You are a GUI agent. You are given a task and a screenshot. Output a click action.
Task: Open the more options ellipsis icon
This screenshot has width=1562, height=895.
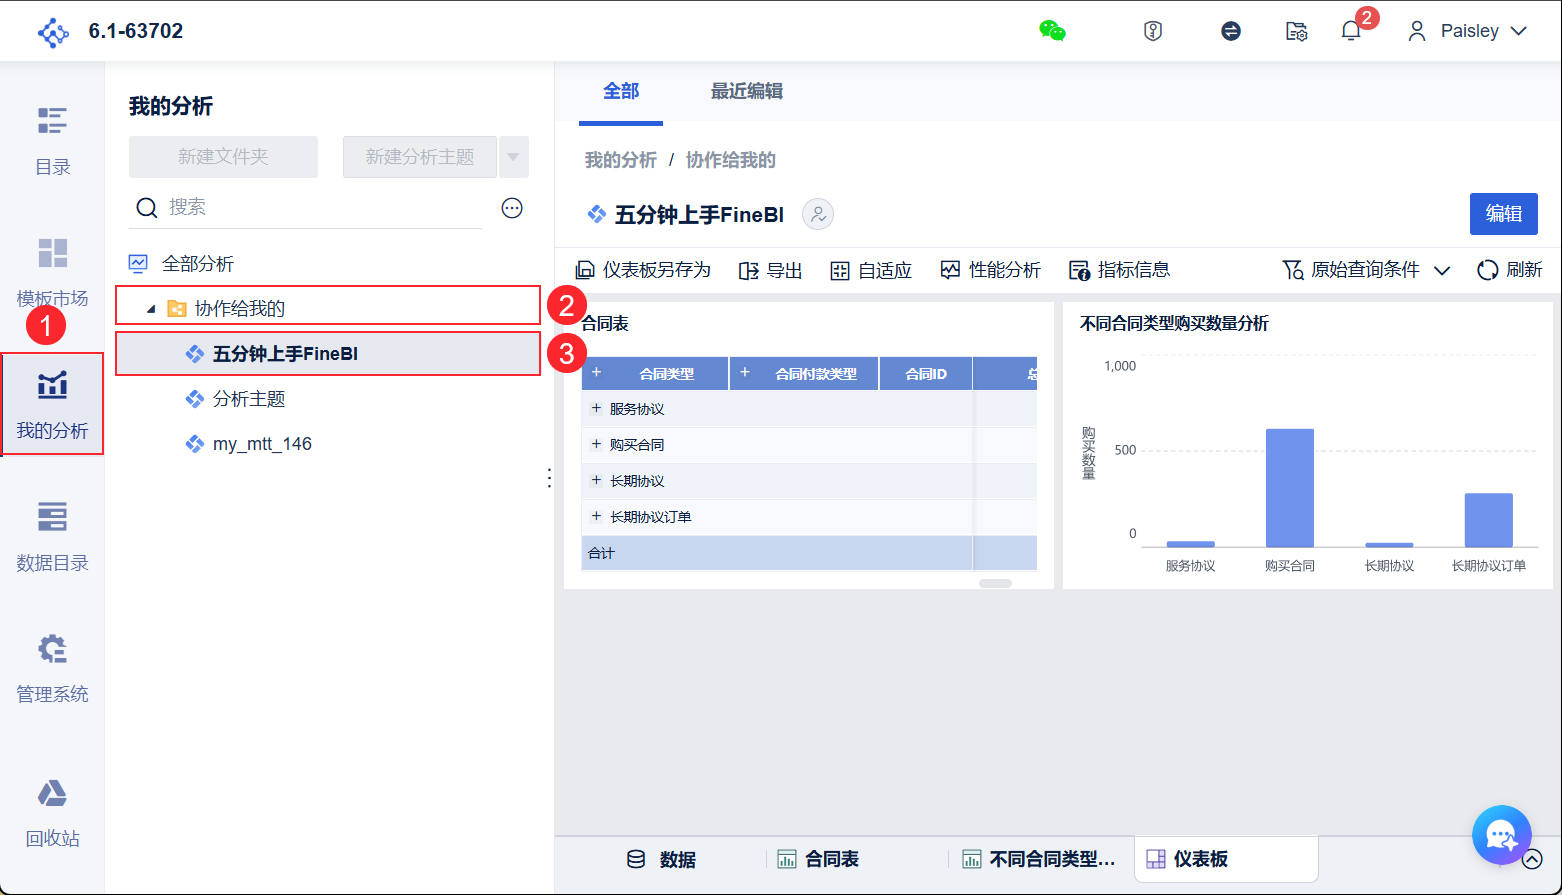coord(512,208)
